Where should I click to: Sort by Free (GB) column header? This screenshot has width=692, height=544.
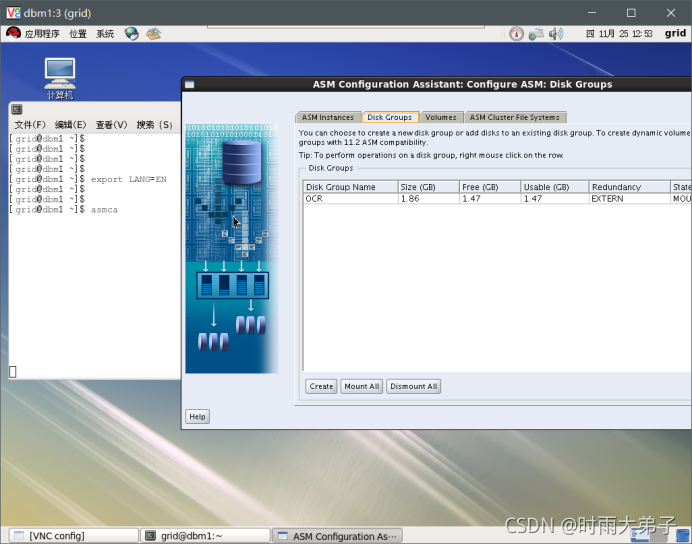(x=490, y=187)
